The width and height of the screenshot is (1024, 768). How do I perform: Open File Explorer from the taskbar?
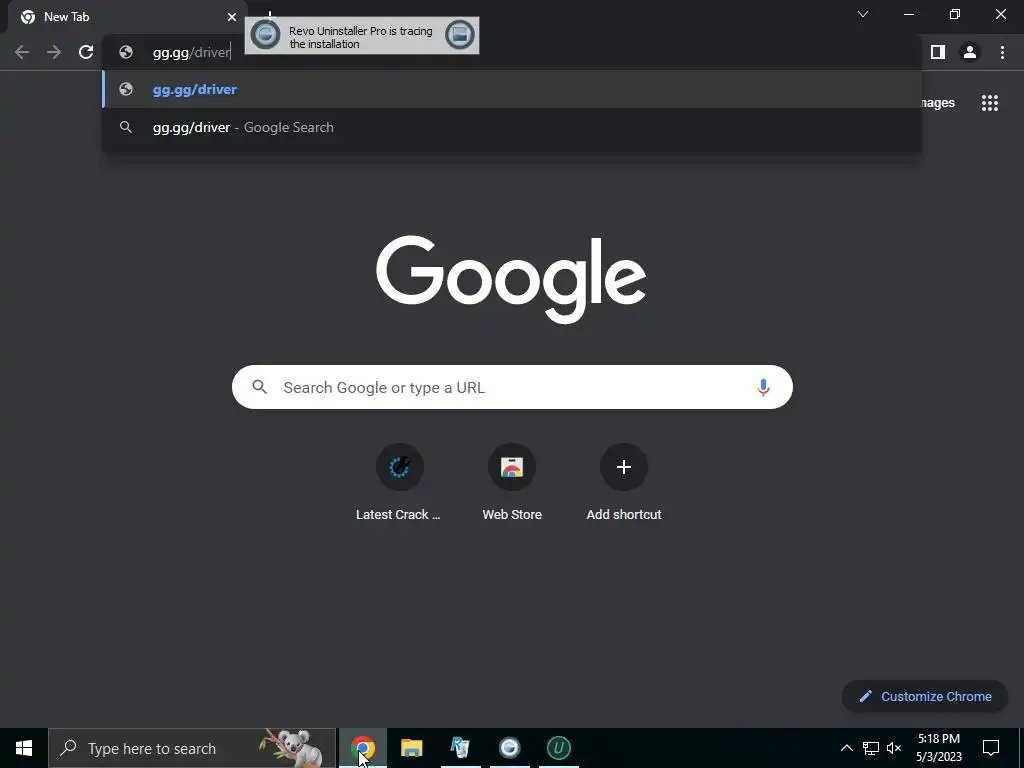click(411, 748)
